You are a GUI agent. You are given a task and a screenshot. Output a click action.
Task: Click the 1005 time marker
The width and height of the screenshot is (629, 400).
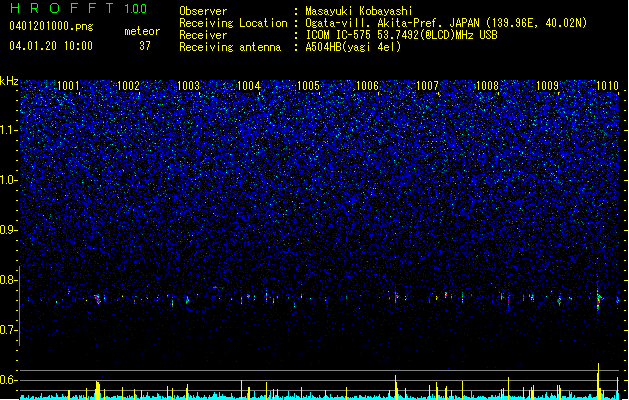[x=308, y=86]
